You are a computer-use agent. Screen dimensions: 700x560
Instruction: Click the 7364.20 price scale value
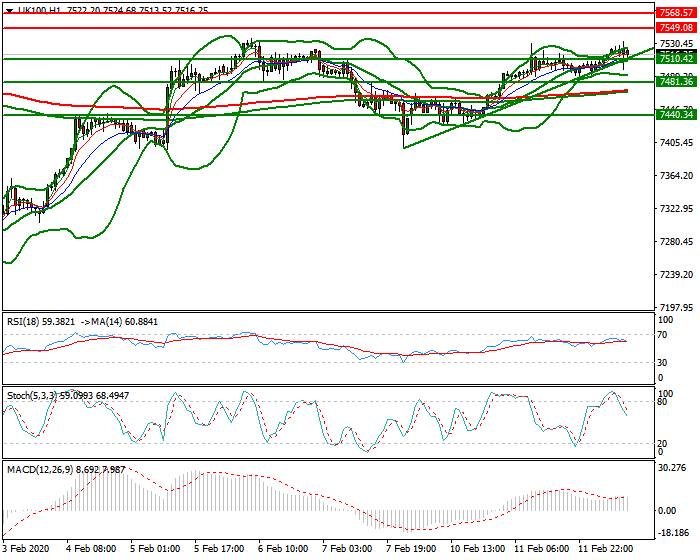(x=676, y=176)
